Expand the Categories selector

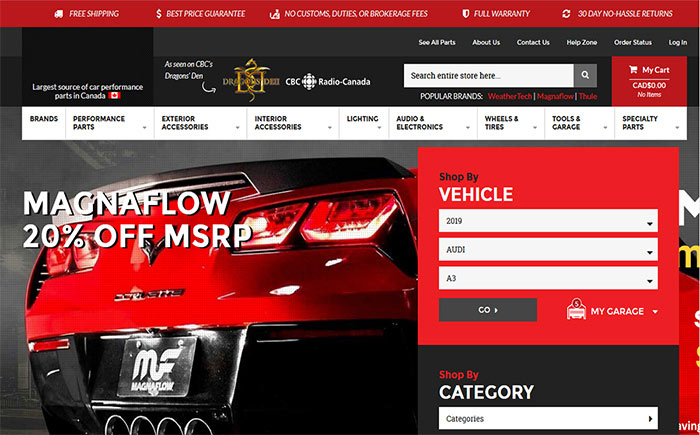pos(548,418)
